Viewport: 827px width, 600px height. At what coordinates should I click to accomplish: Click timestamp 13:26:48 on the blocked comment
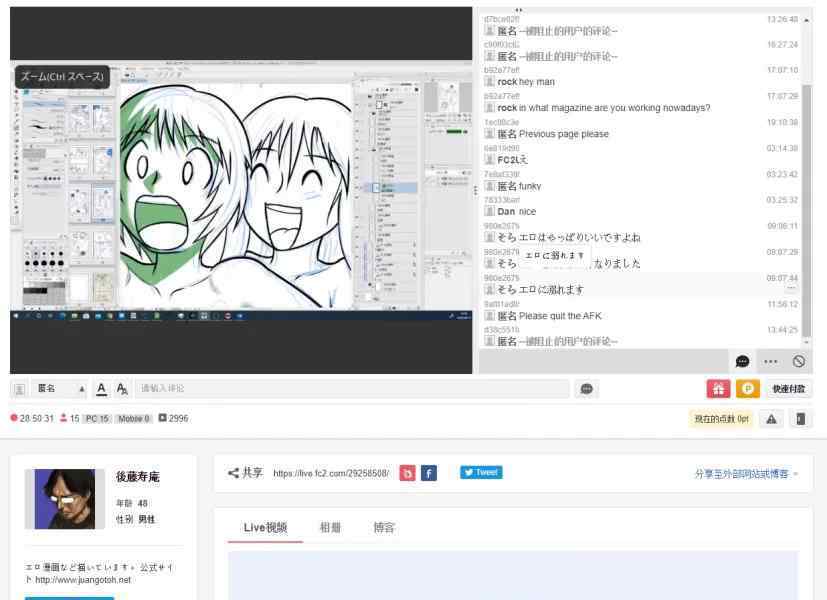pyautogui.click(x=782, y=20)
